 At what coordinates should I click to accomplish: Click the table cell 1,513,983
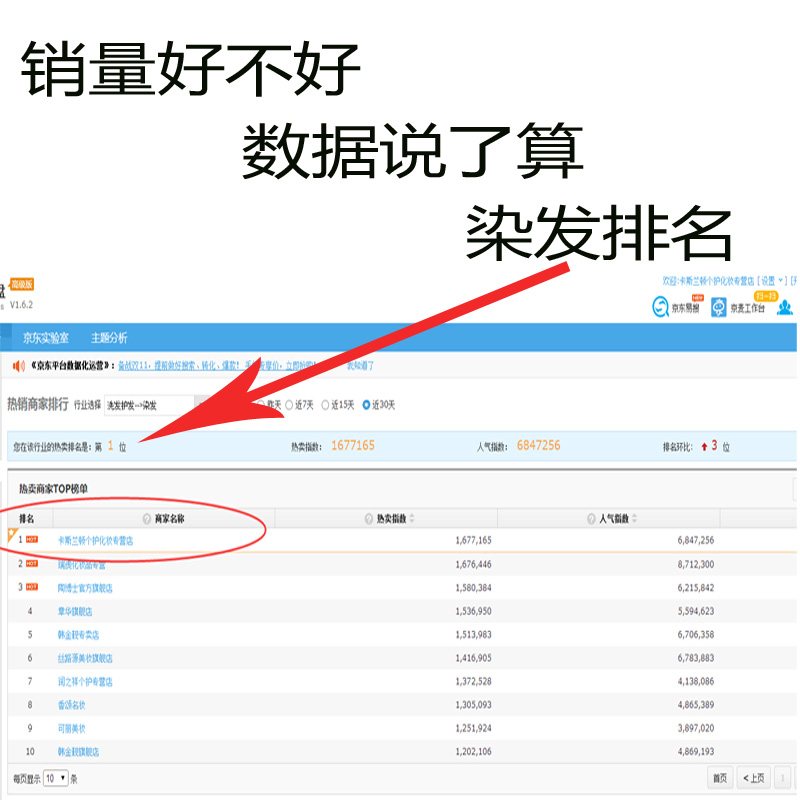473,635
